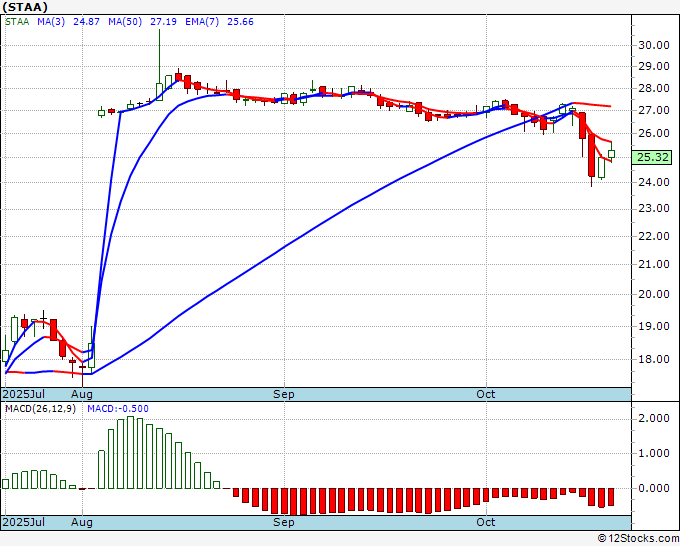Screen dimensions: 680x546
Task: Click 2025Jul on price chart time axis
Action: point(24,394)
